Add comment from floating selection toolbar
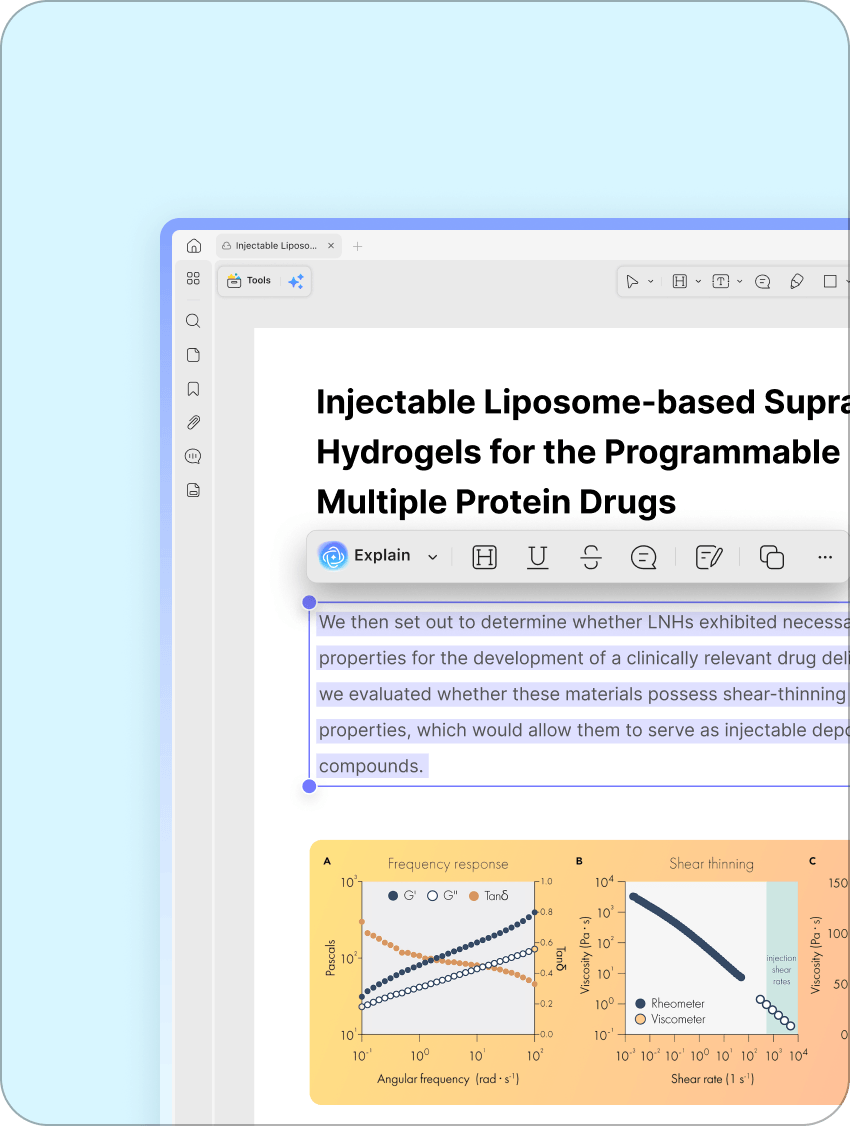 [x=643, y=557]
